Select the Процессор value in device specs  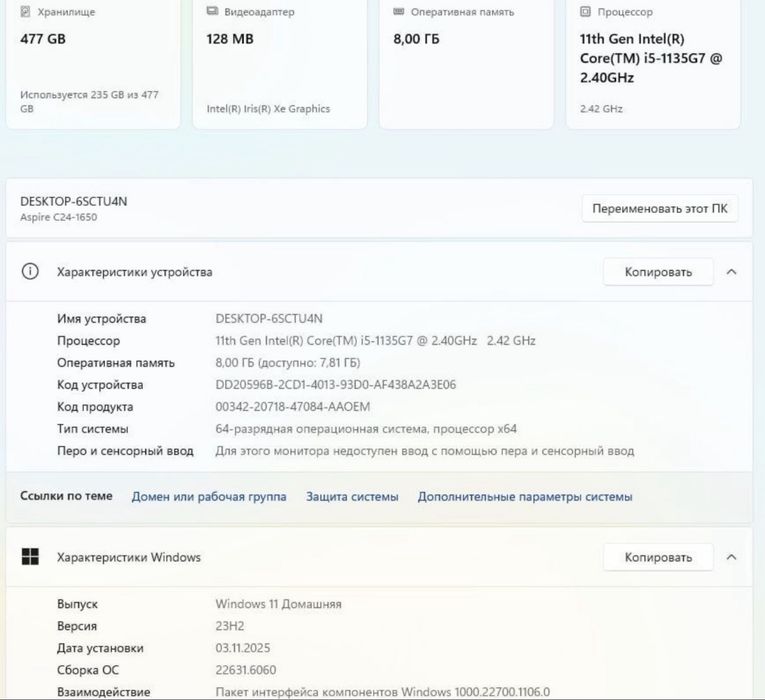click(375, 340)
